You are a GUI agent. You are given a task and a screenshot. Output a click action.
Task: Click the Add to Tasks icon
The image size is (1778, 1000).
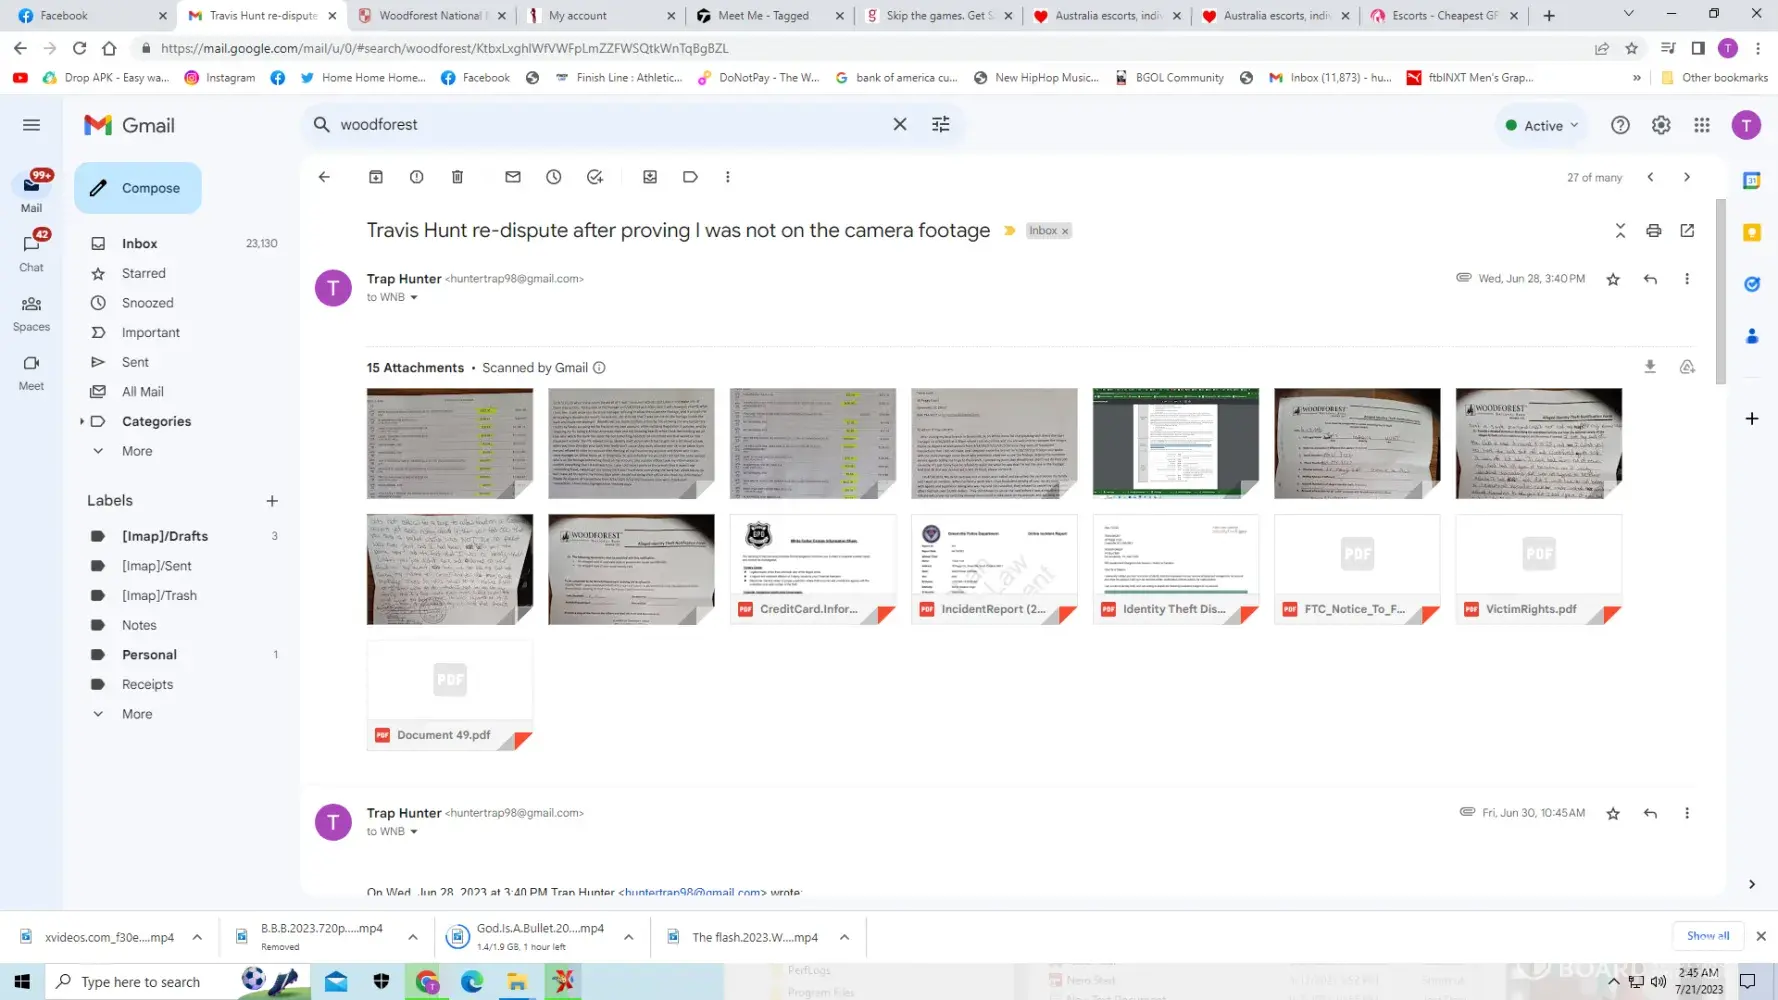(x=595, y=177)
